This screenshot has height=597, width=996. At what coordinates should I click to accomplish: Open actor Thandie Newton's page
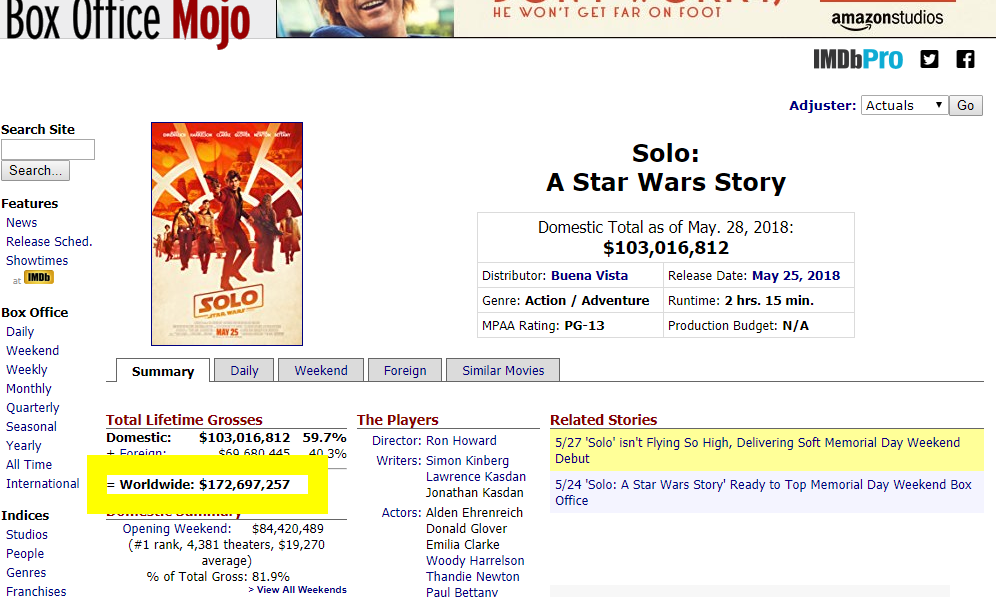pyautogui.click(x=473, y=577)
